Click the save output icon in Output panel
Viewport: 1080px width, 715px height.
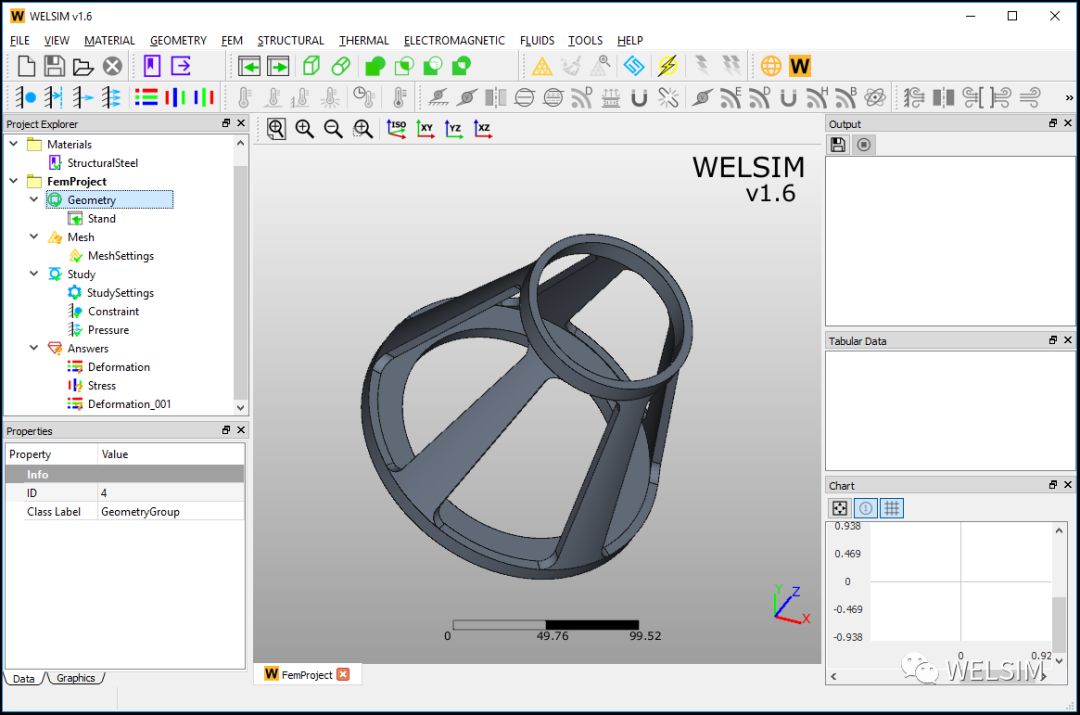838,145
